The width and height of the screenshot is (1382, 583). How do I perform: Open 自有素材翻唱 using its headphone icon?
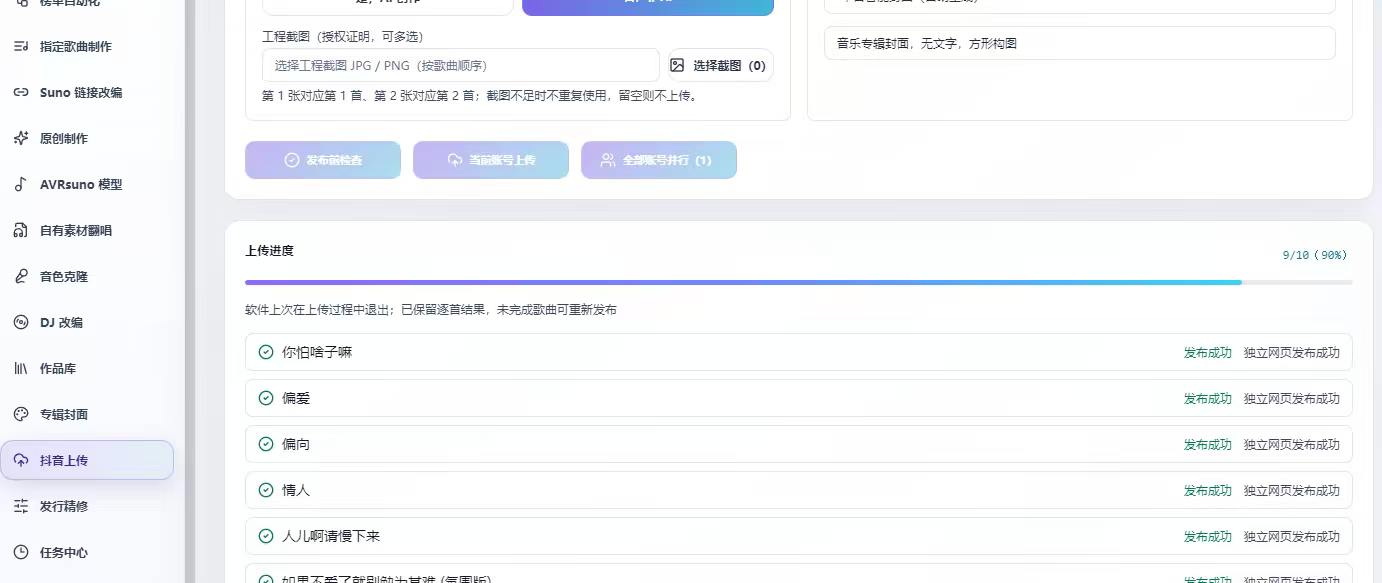pos(21,230)
